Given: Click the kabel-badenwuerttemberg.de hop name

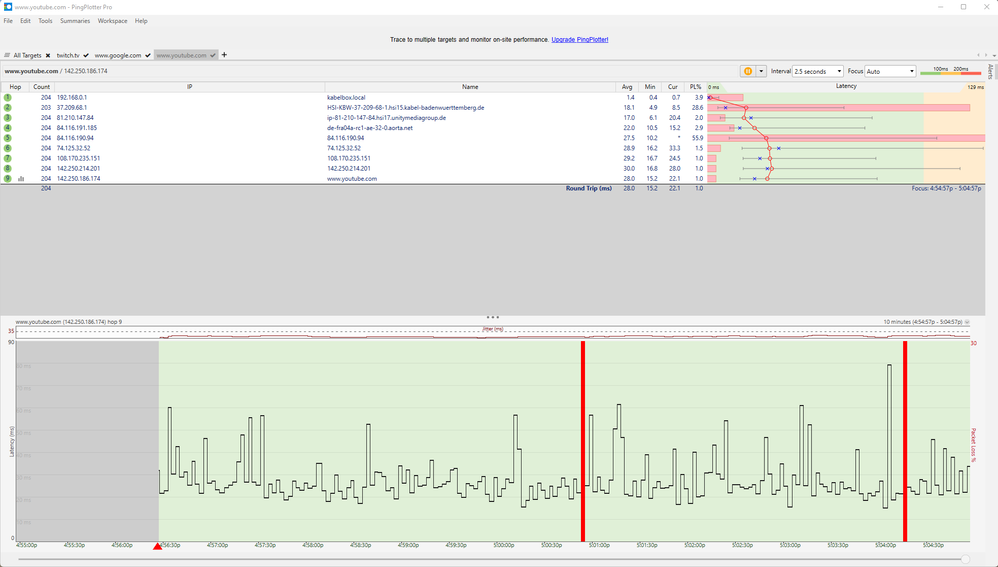Looking at the screenshot, I should (x=405, y=108).
